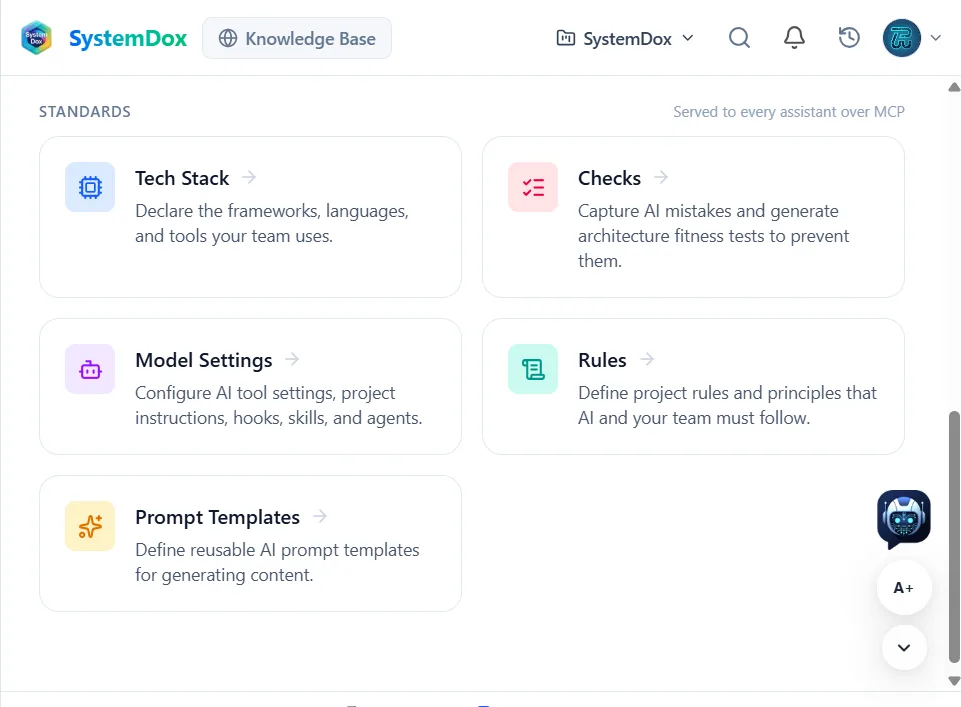Screen dimensions: 961x707
Task: Click the globe icon in Knowledge Base
Action: coord(228,38)
